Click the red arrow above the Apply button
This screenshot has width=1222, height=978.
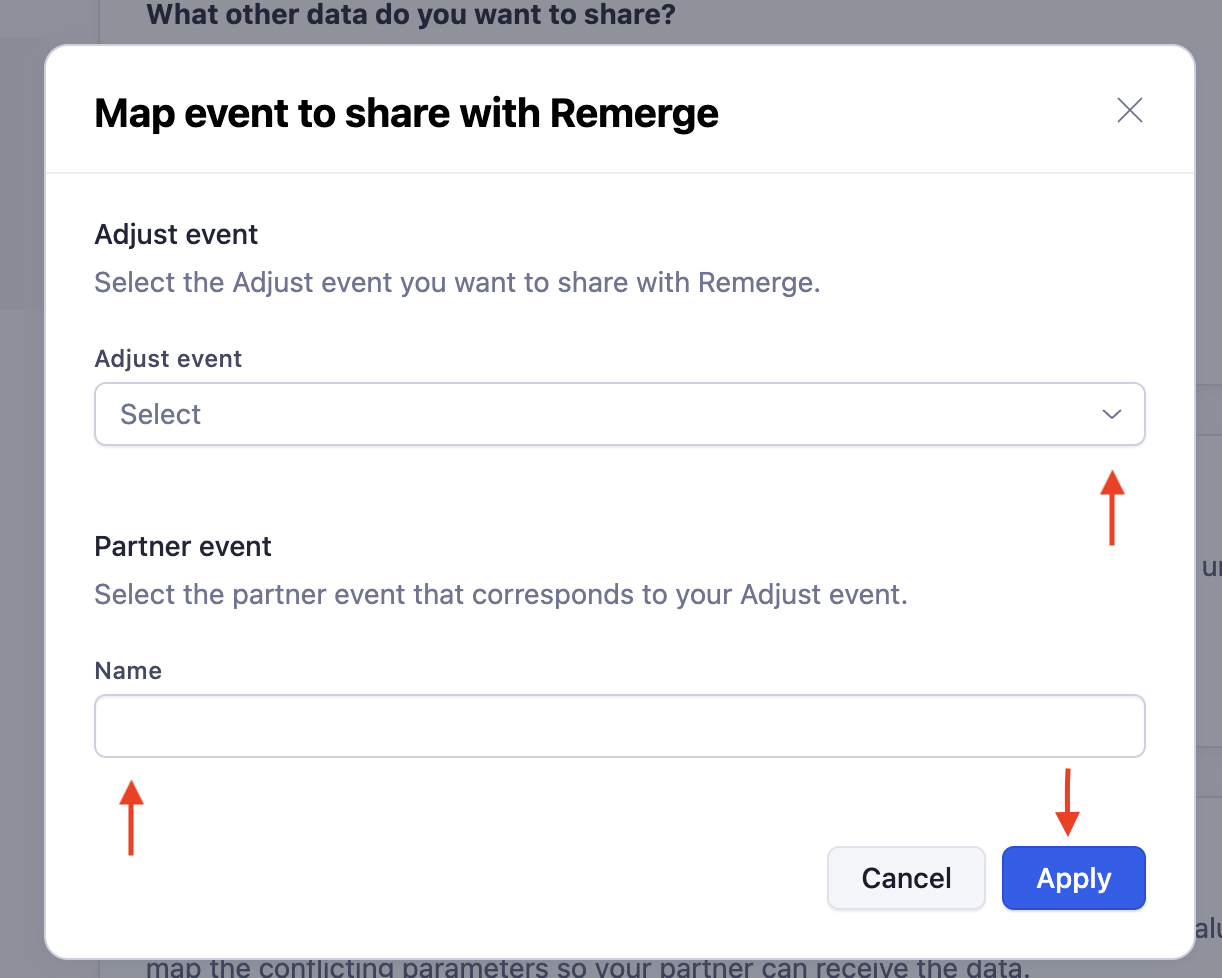pos(1068,802)
